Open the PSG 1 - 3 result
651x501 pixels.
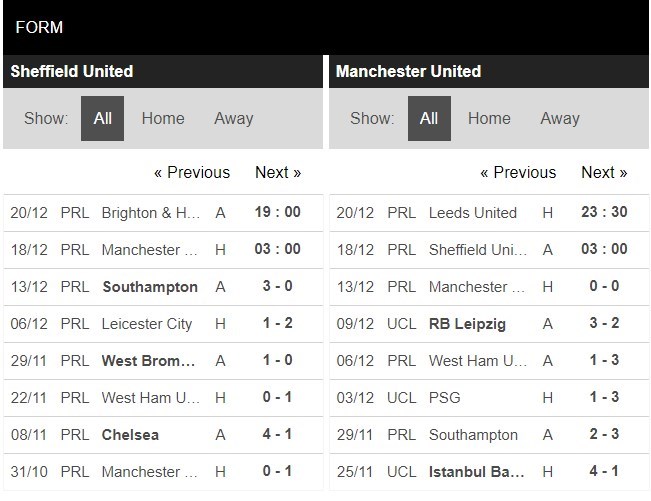445,398
